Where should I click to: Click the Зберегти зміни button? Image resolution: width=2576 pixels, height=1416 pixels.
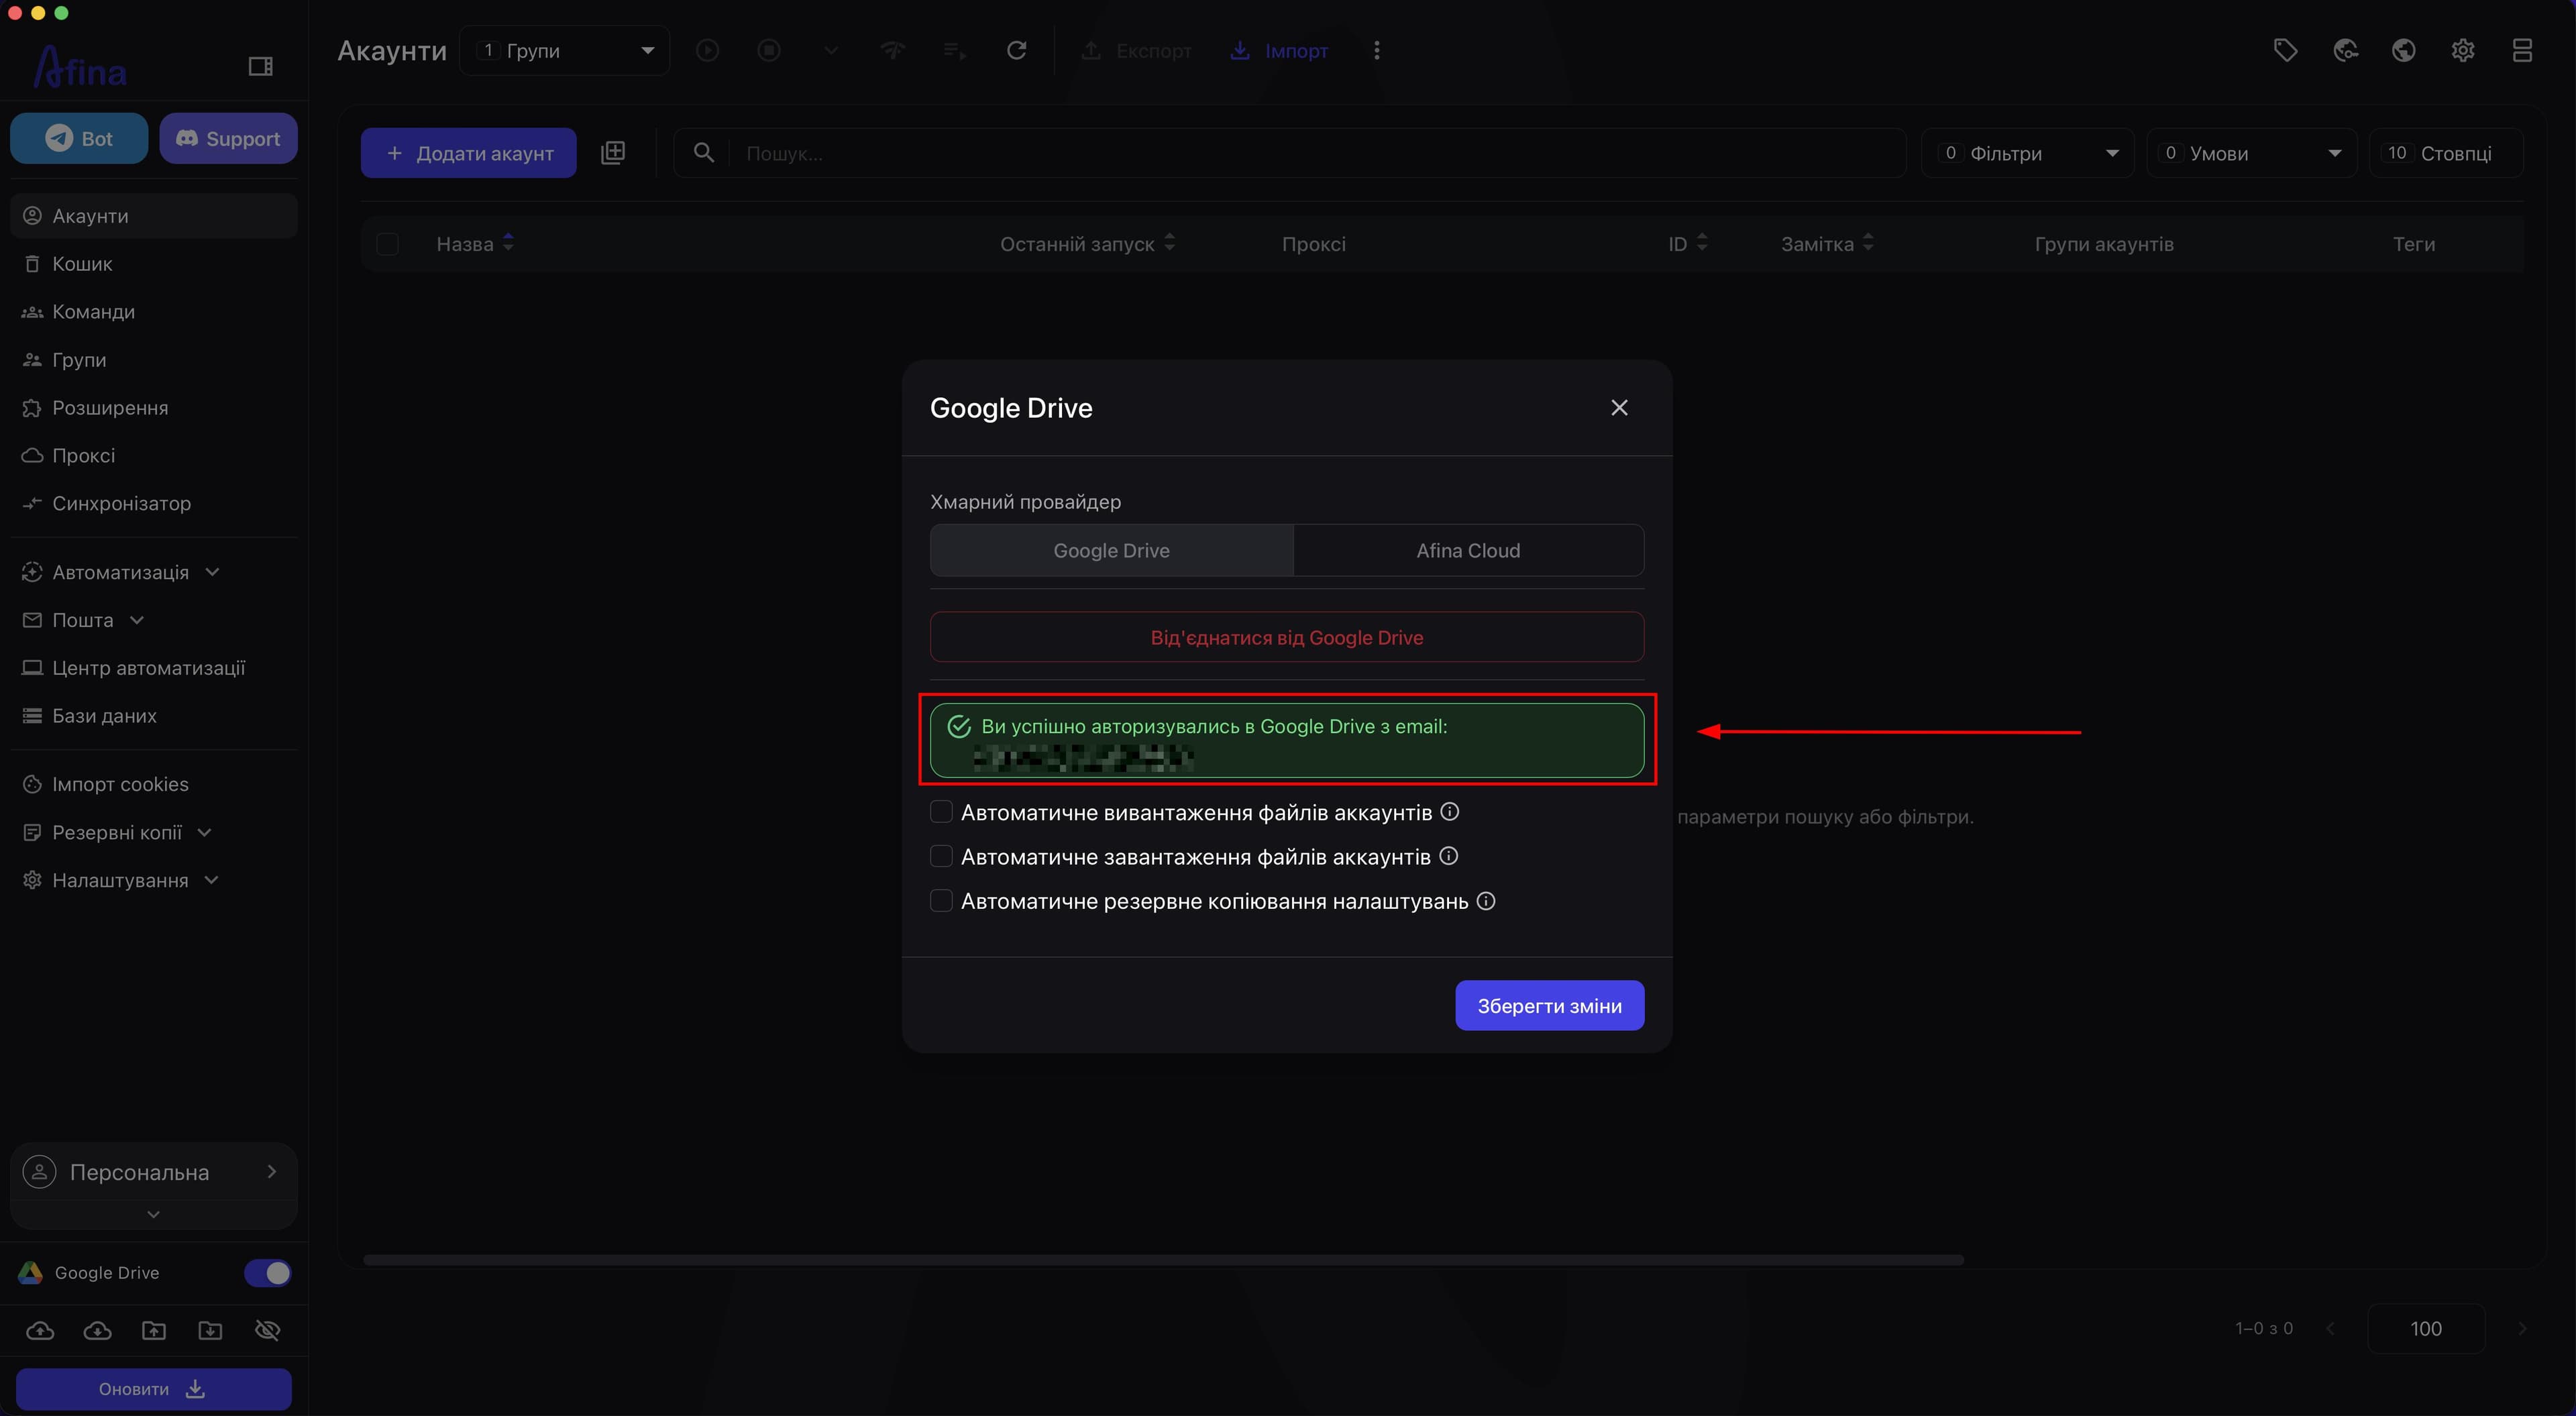point(1549,1005)
